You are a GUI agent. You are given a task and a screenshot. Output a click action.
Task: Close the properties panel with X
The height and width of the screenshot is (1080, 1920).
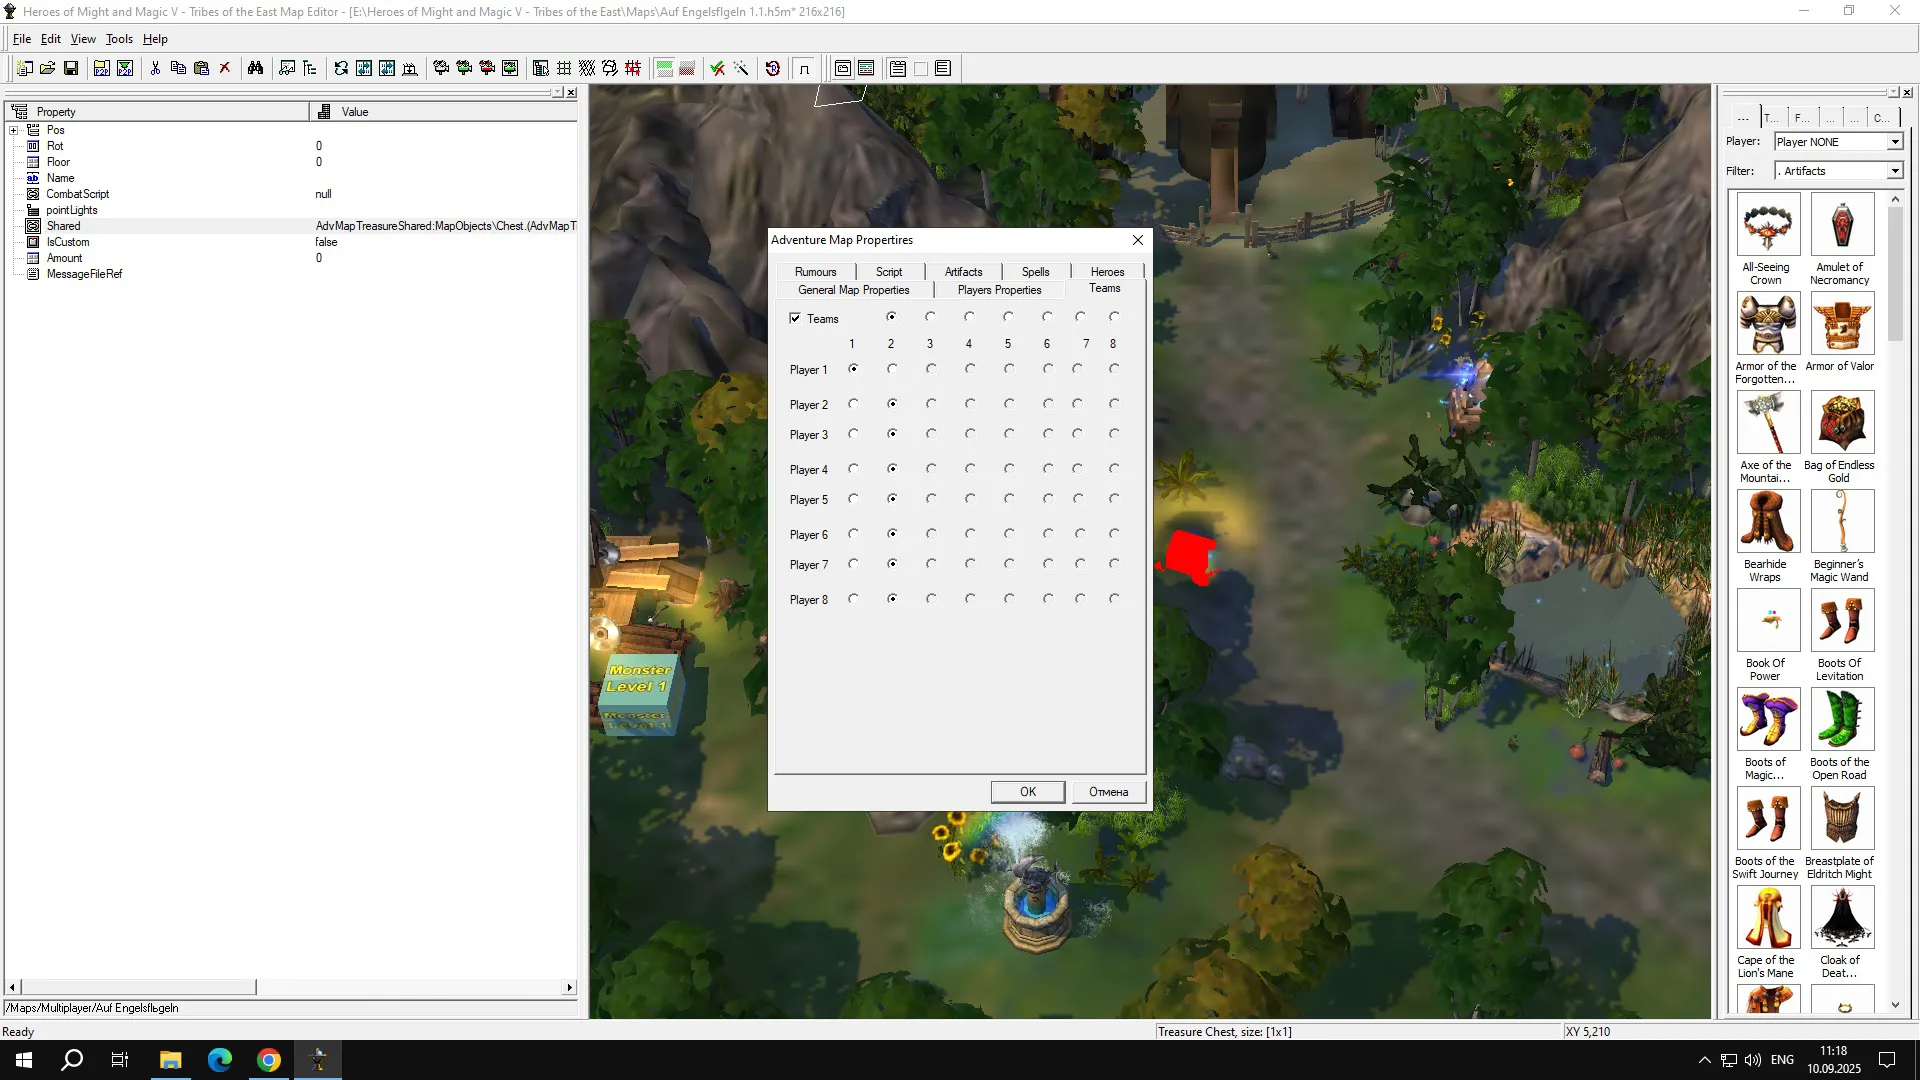pos(571,93)
